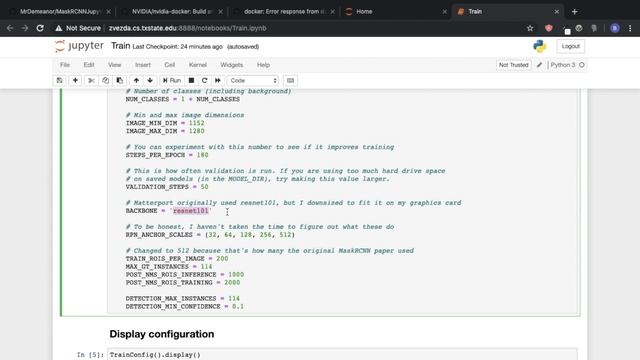The image size is (640, 360).
Task: Click the TrainConfig().display() code cell
Action: [x=342, y=354]
